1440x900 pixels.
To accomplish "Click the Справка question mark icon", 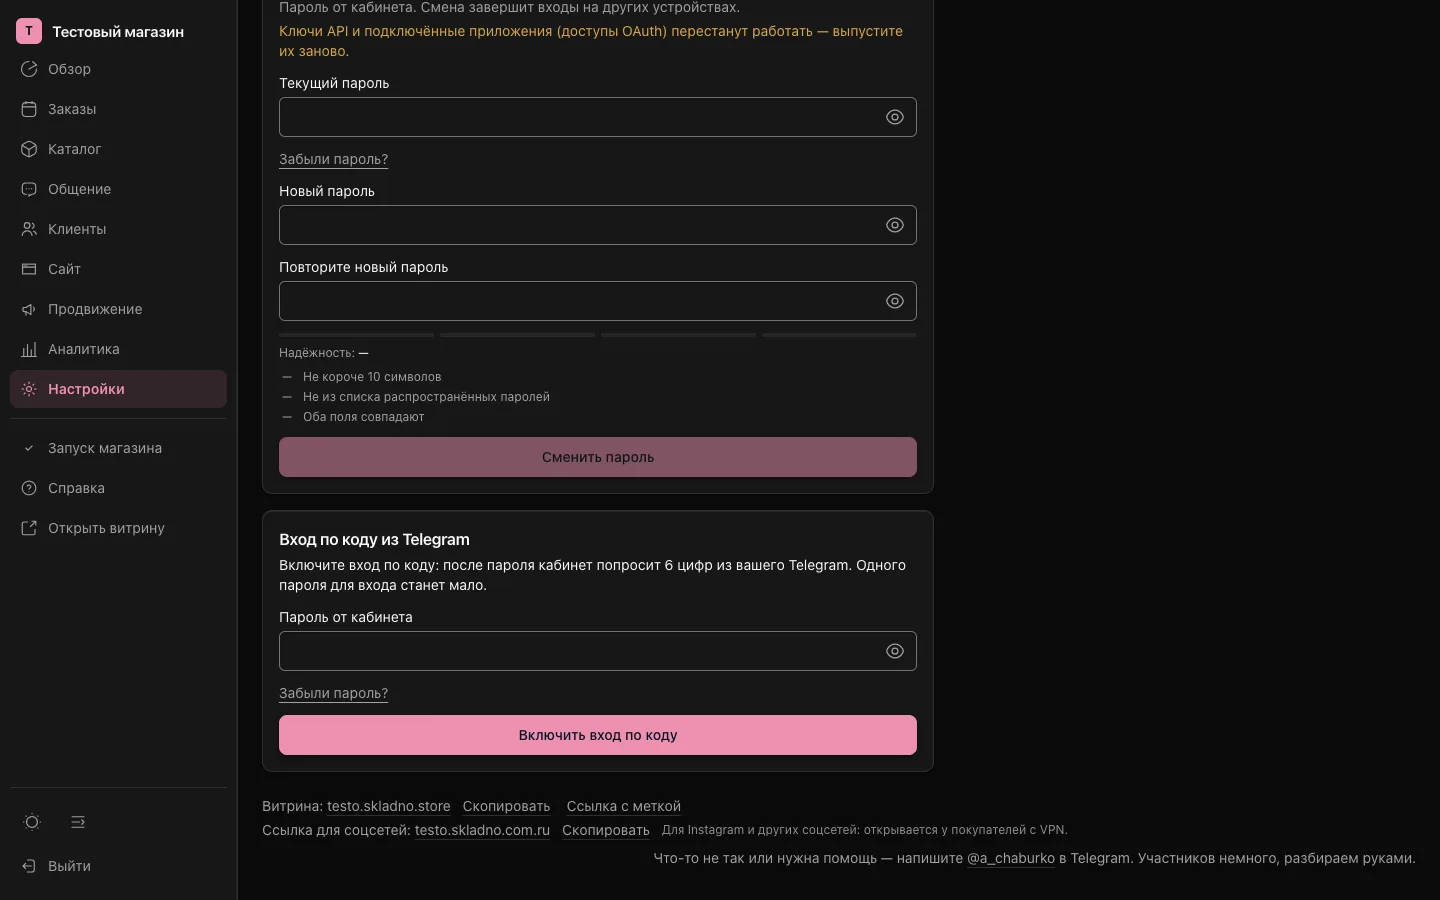I will tap(29, 488).
